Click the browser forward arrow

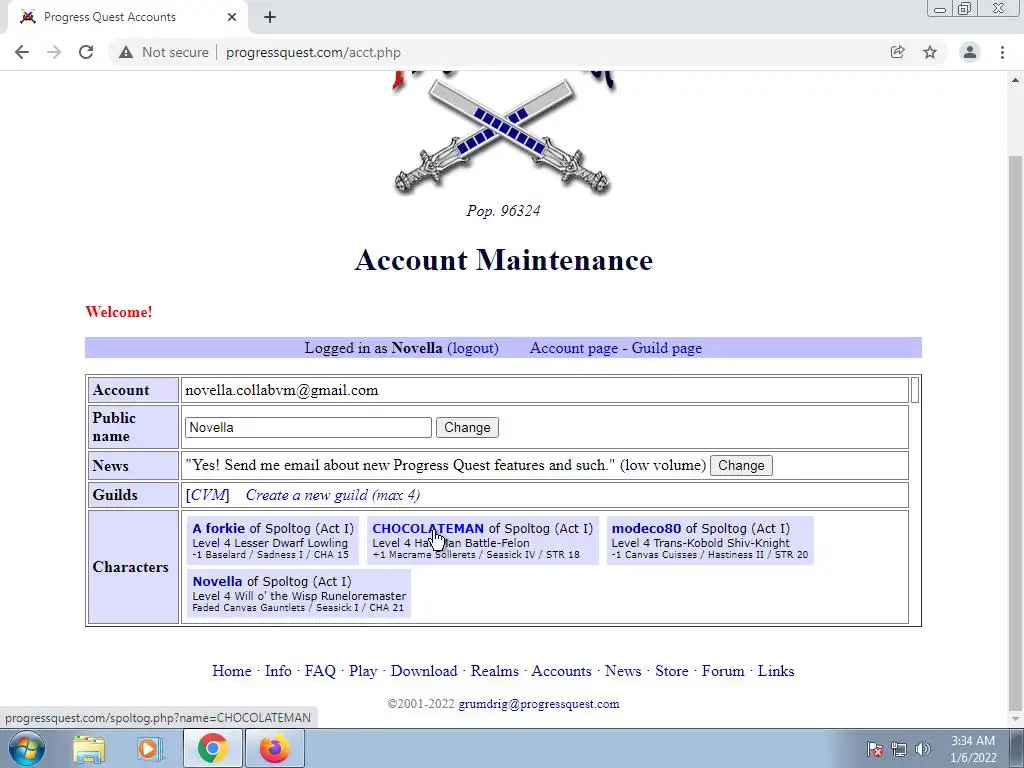pos(54,52)
